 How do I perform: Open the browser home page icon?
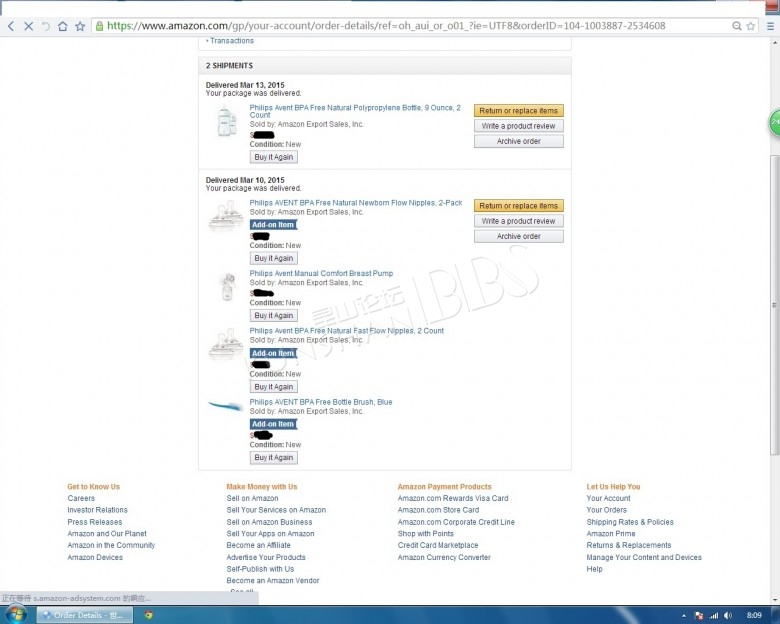pyautogui.click(x=63, y=26)
